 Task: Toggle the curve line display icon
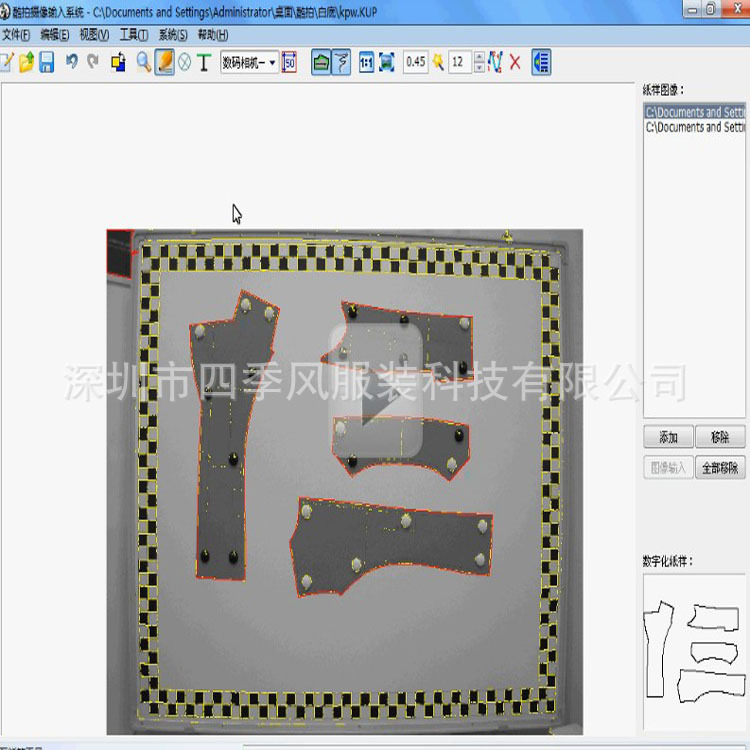click(342, 63)
